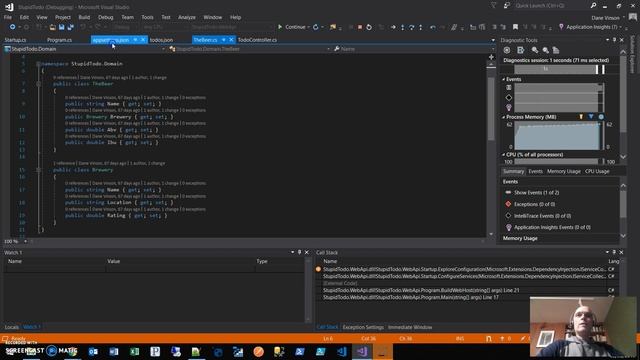The height and width of the screenshot is (360, 640).
Task: Click the Diagnostic Tools settings icon
Action: click(507, 50)
